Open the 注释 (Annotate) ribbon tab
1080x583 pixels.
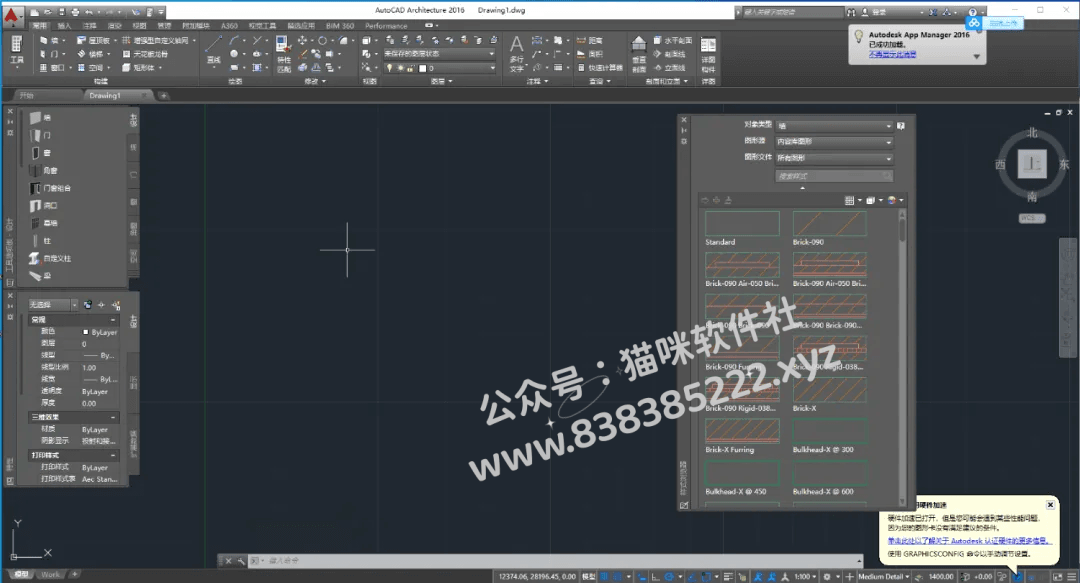pos(90,26)
